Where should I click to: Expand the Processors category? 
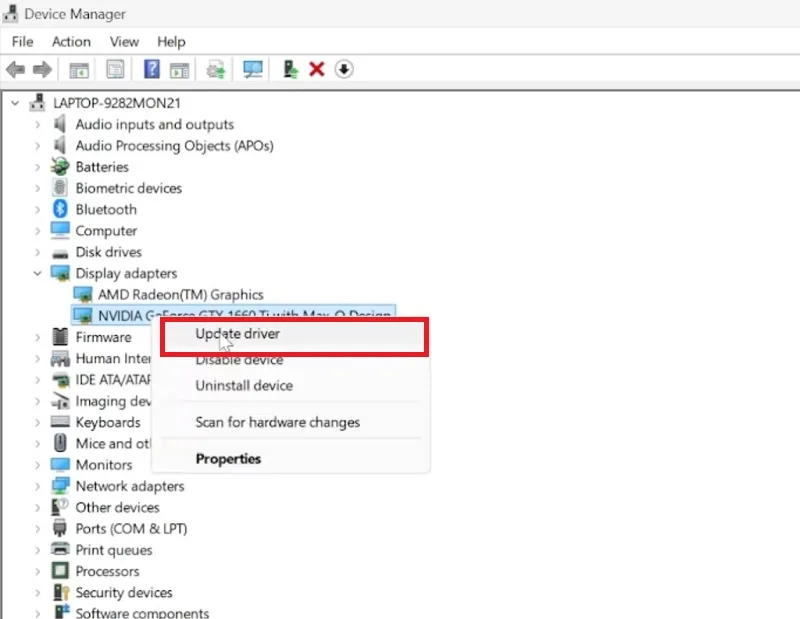38,572
